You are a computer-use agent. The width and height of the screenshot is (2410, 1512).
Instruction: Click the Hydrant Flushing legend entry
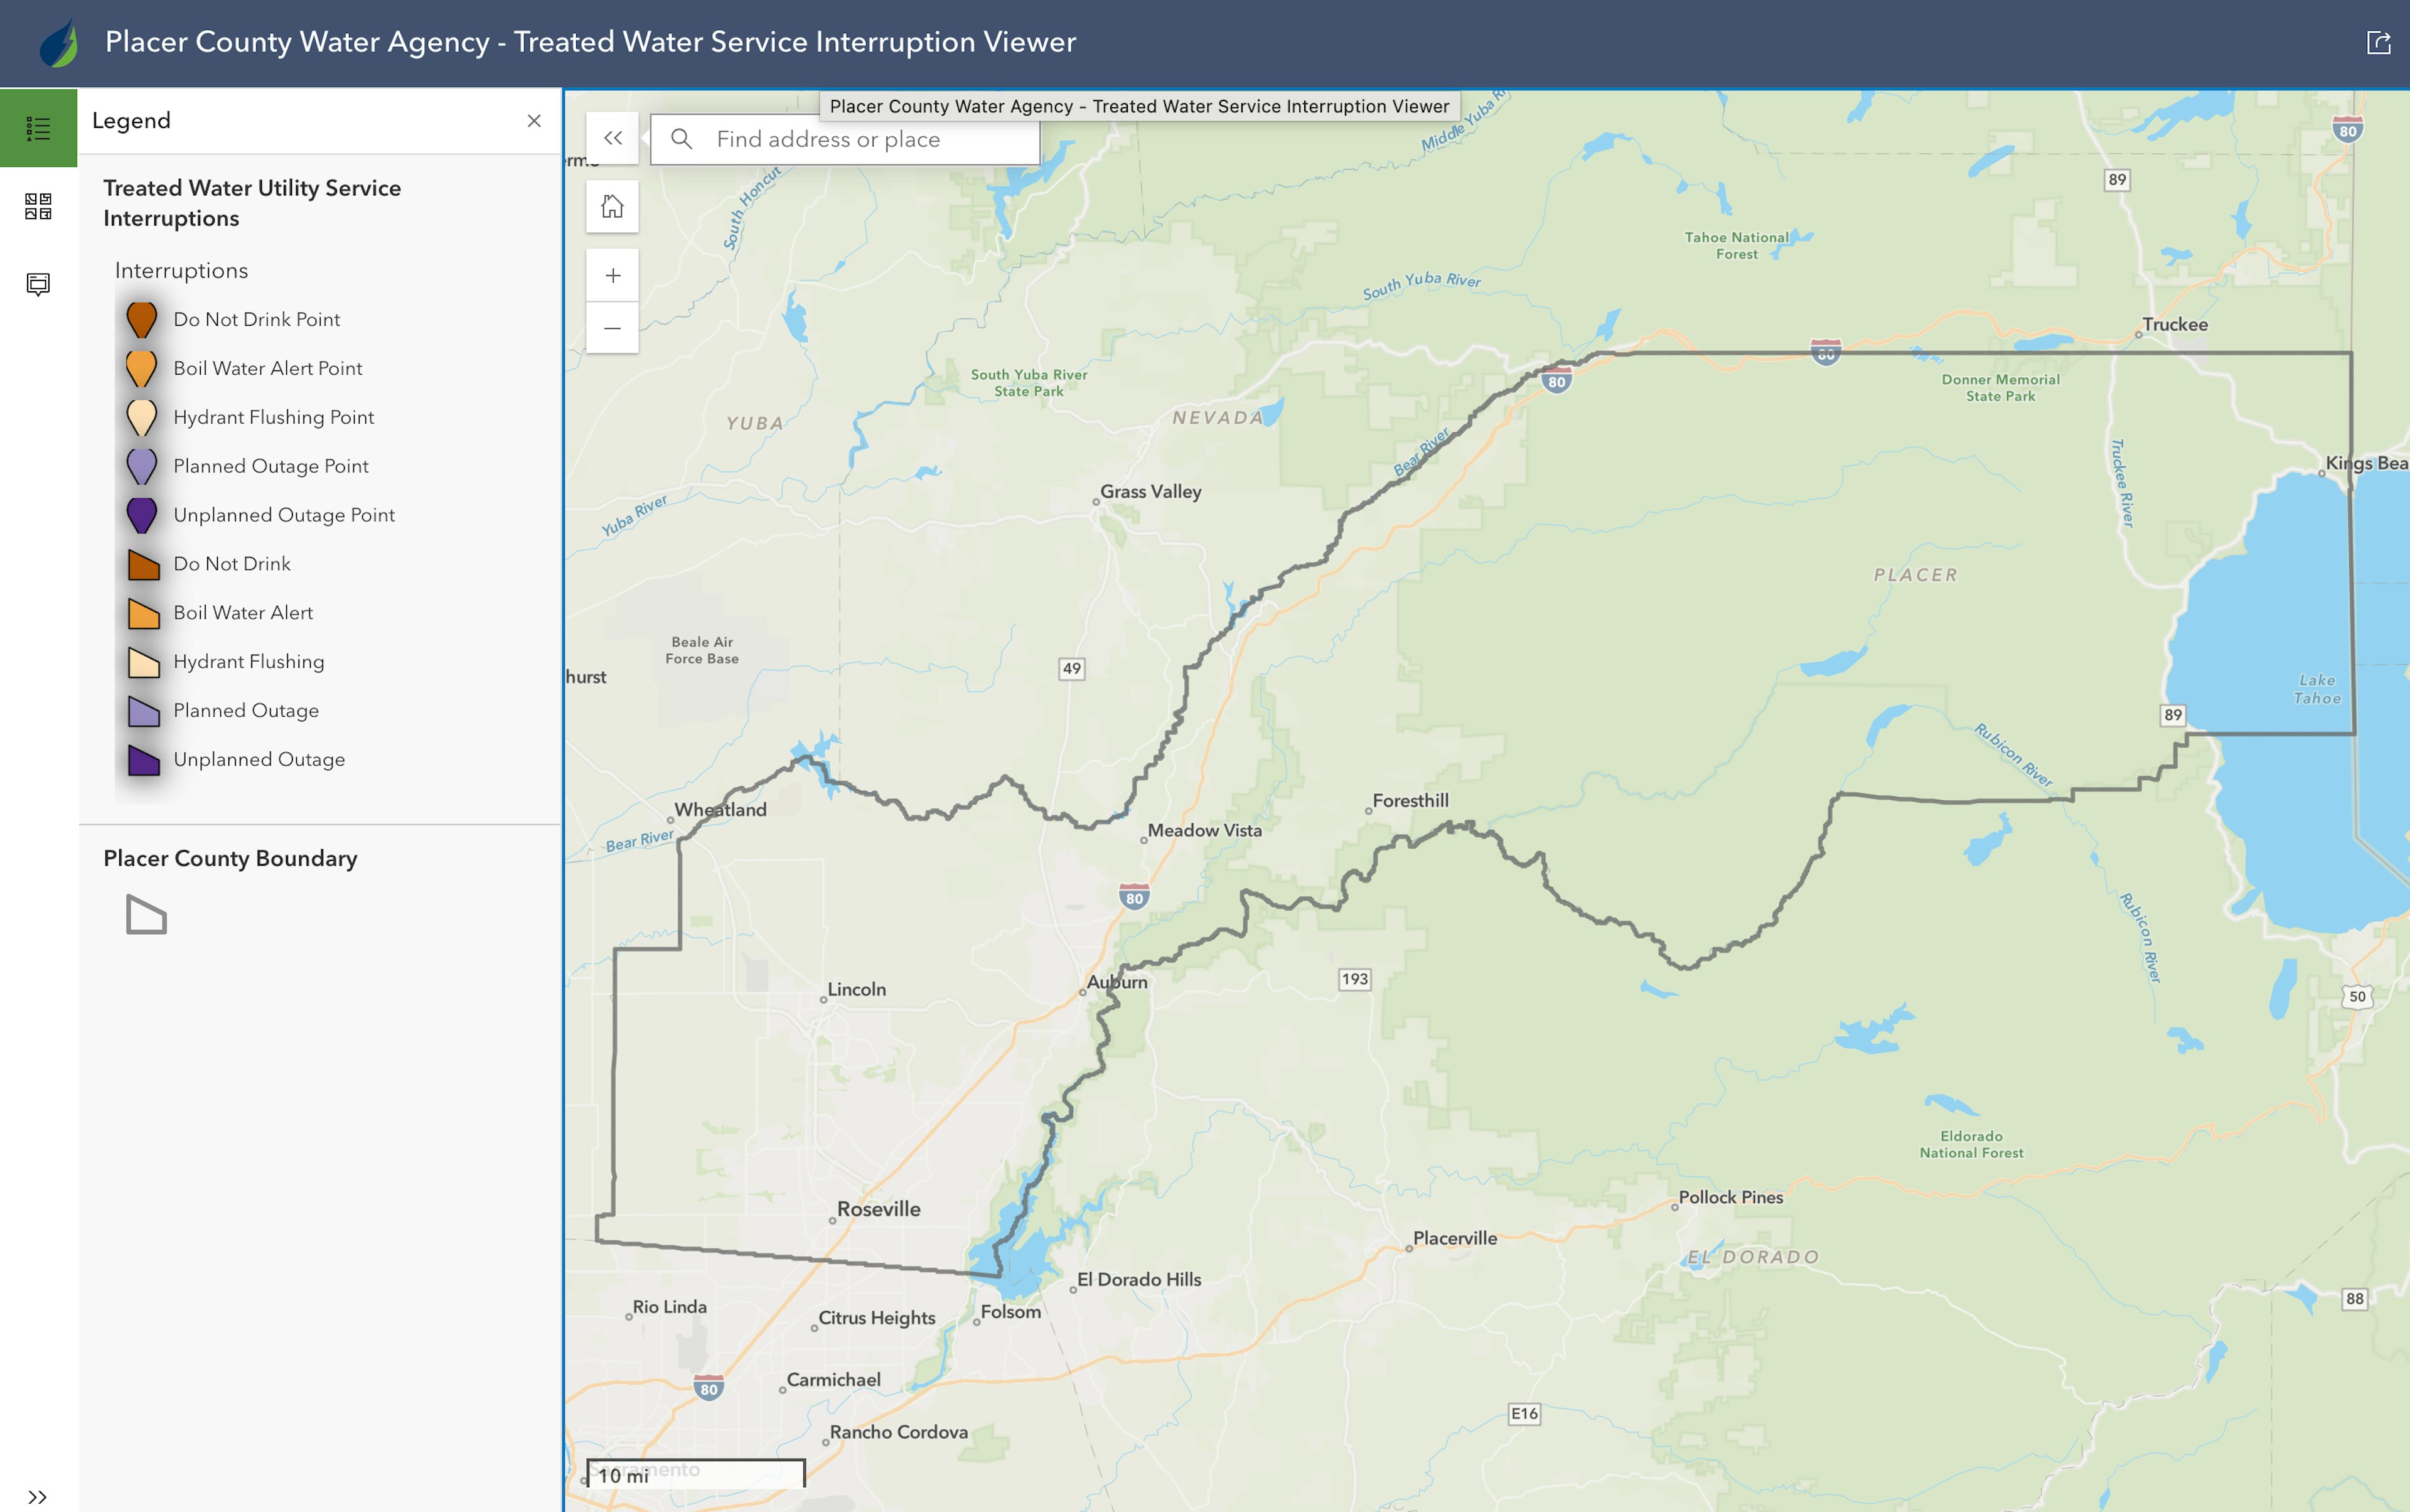point(248,661)
